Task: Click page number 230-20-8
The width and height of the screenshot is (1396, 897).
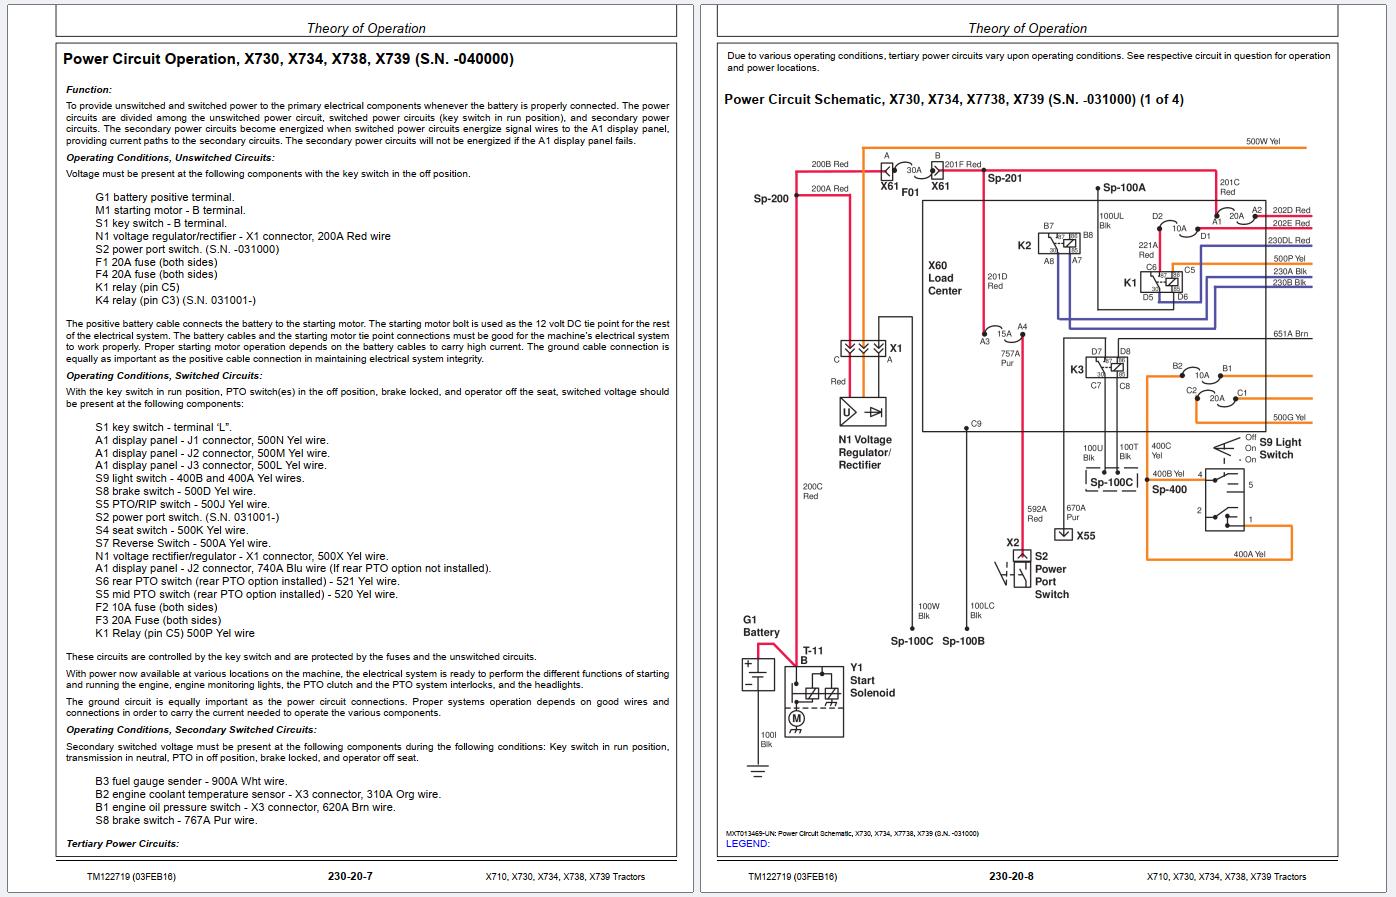Action: (x=1011, y=877)
